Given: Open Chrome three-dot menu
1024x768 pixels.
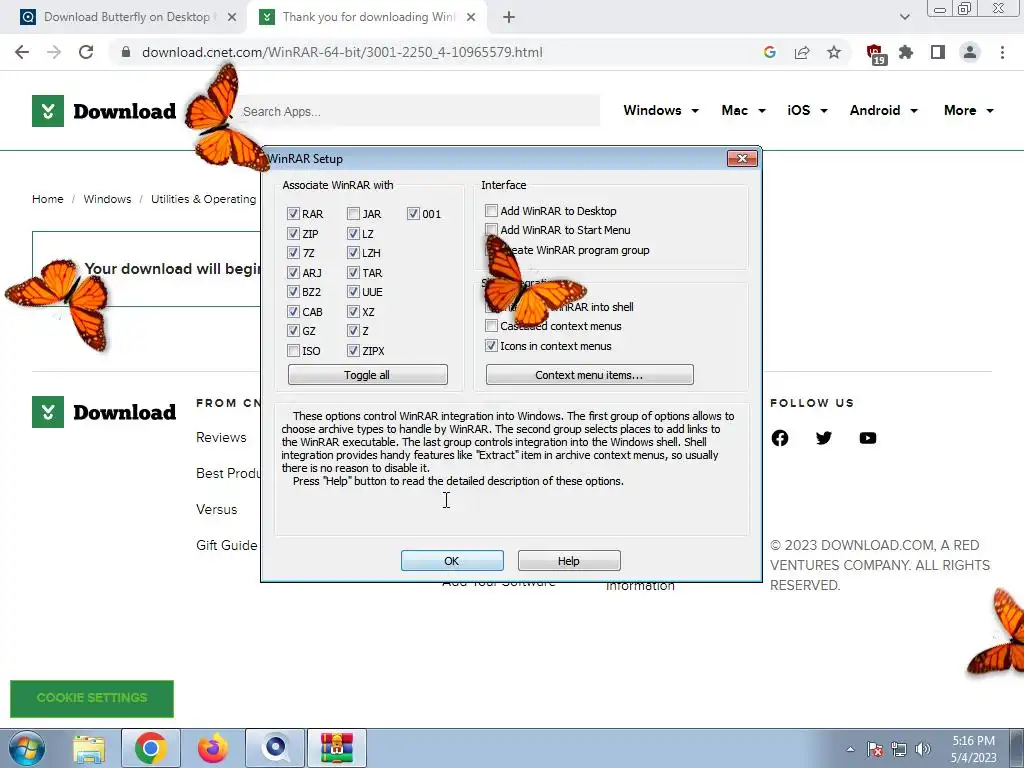Looking at the screenshot, I should [1002, 52].
